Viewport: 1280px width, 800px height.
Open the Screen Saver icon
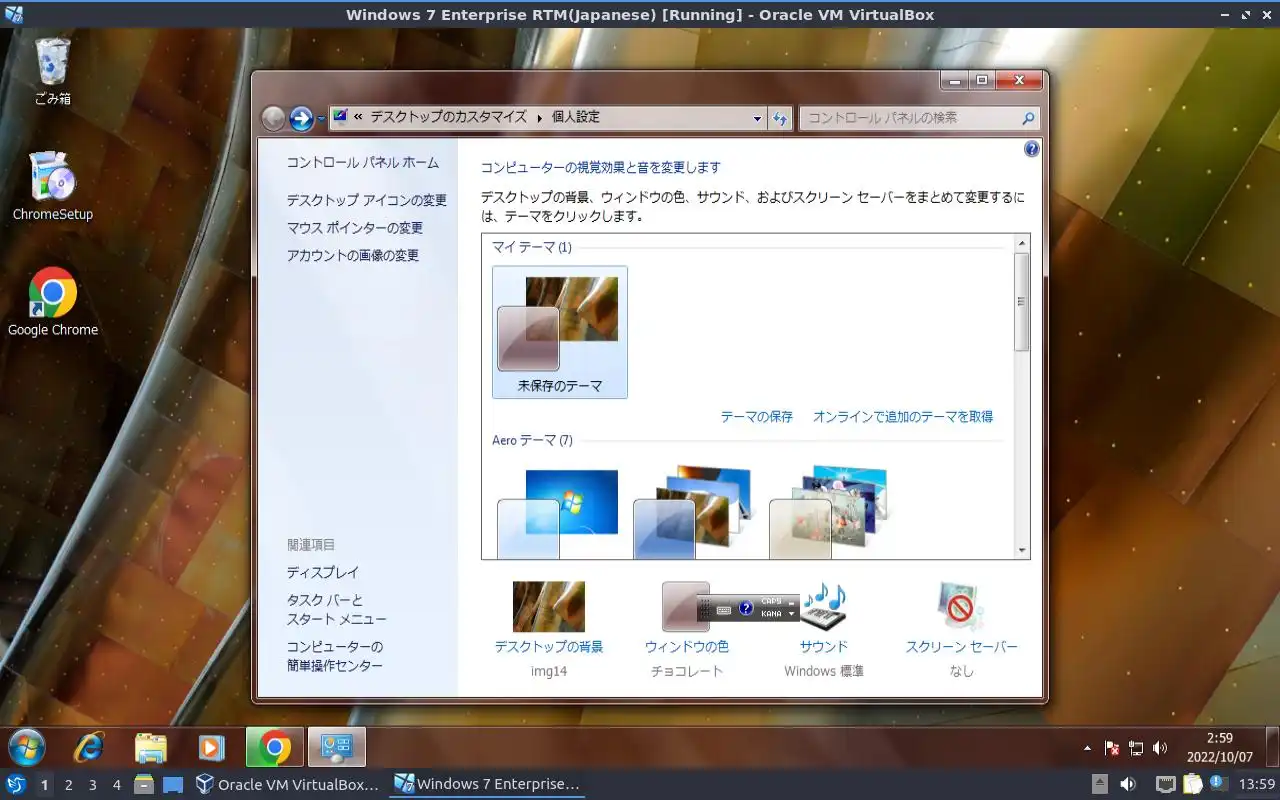point(961,606)
